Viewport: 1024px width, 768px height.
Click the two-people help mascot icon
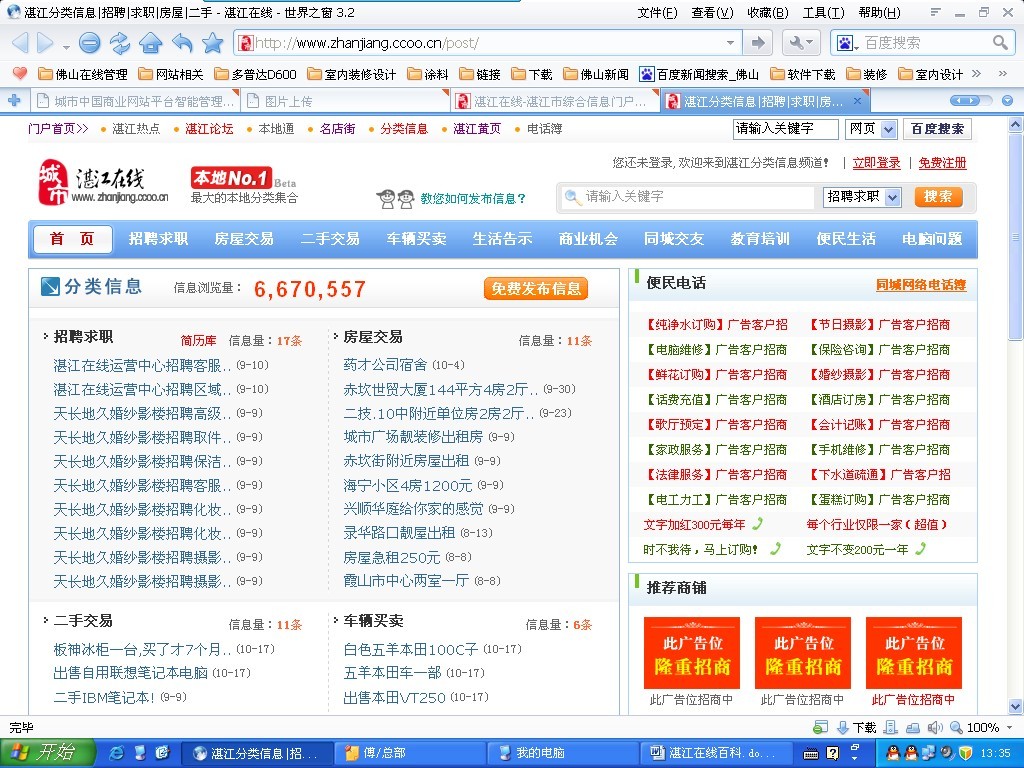coord(396,199)
